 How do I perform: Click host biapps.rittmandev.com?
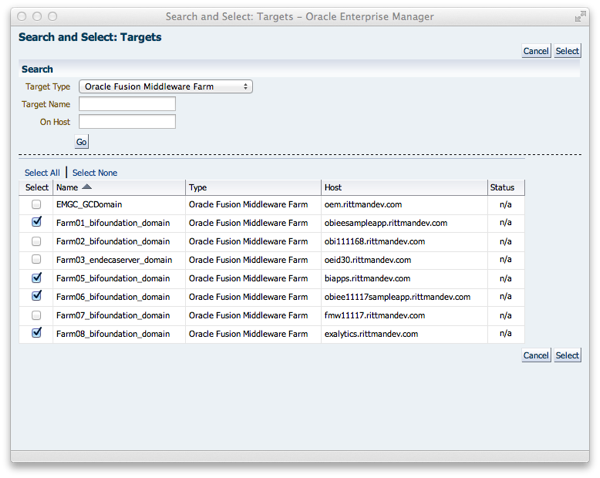tap(367, 278)
